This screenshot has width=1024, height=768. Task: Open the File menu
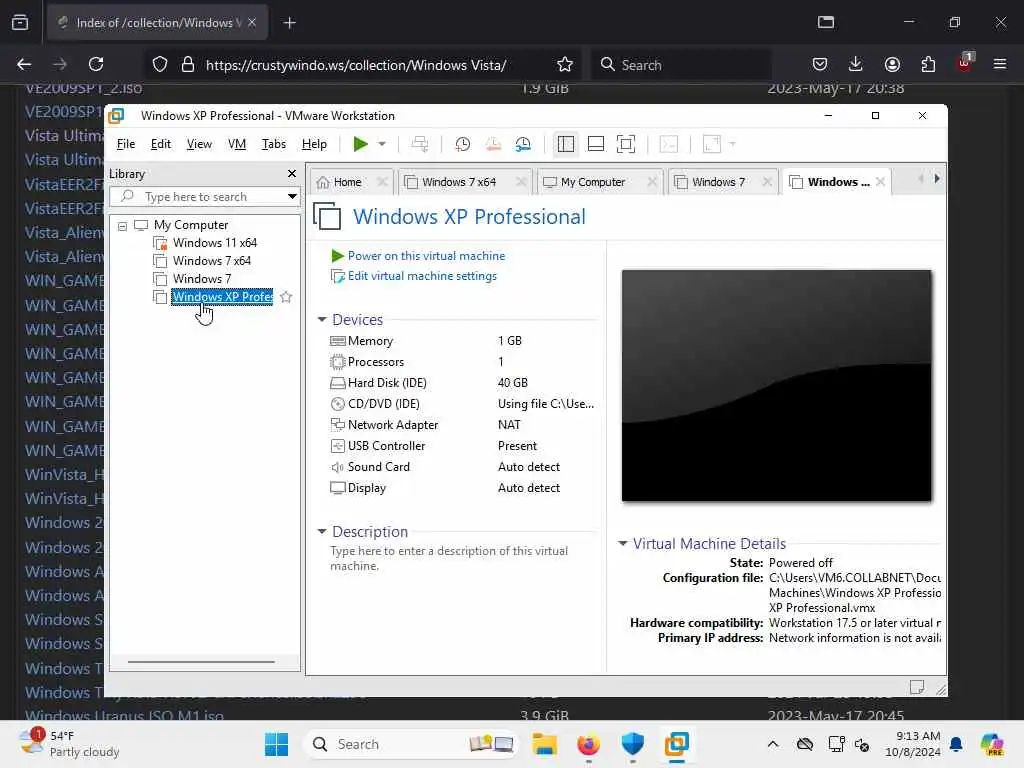tap(125, 144)
